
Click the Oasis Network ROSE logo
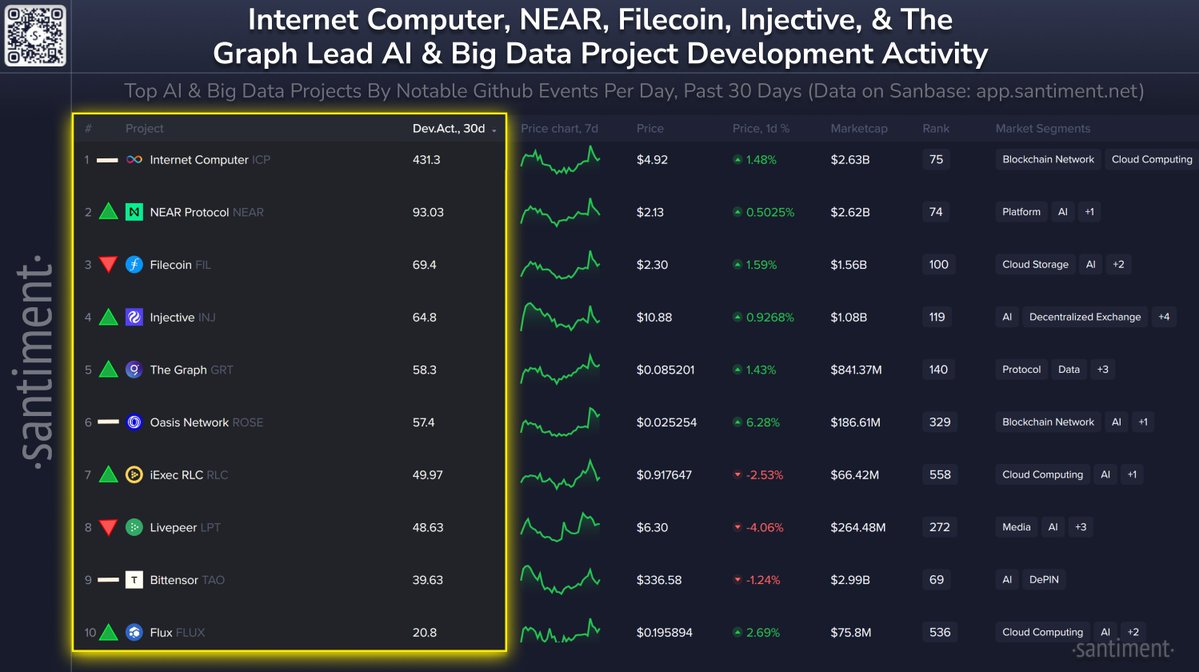click(x=134, y=422)
